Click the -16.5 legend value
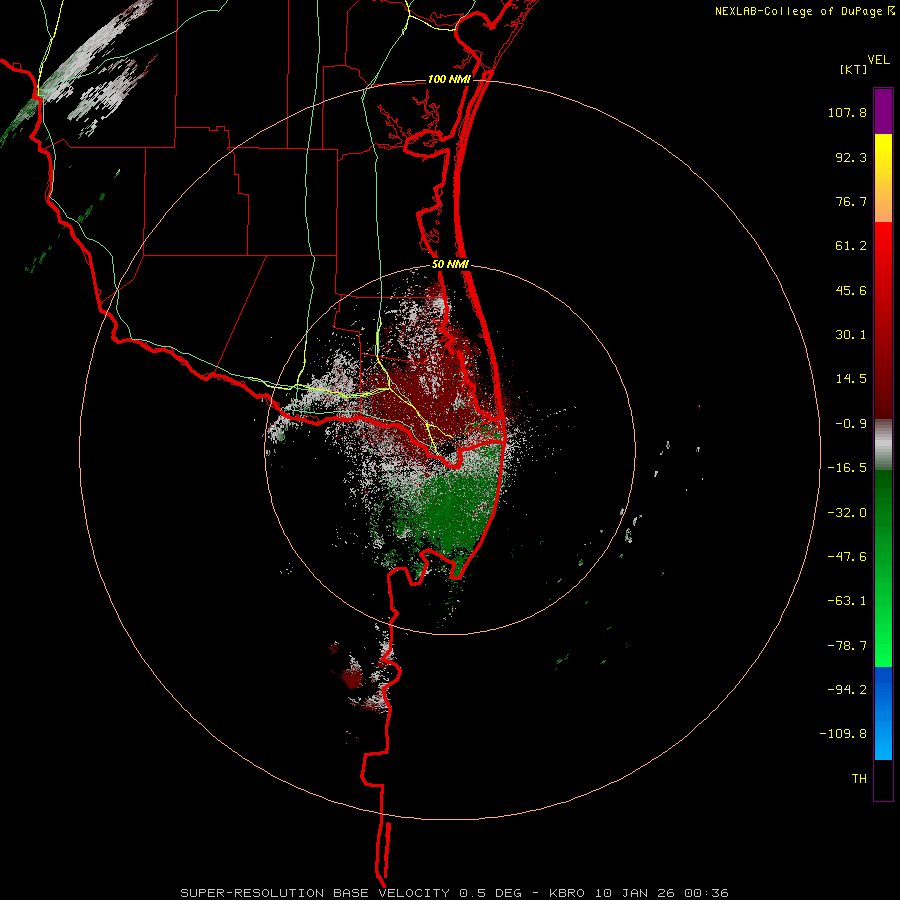The image size is (900, 900). 847,468
